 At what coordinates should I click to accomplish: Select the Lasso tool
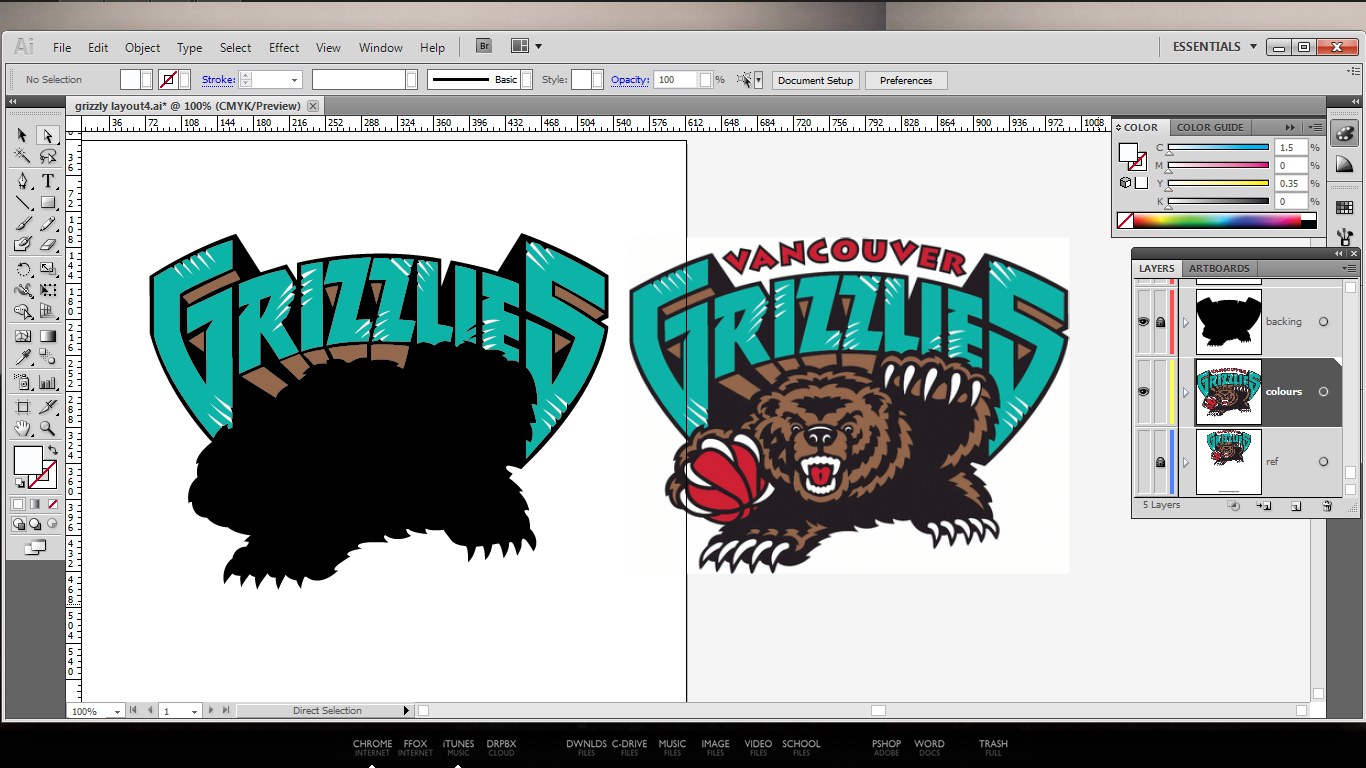pos(47,156)
